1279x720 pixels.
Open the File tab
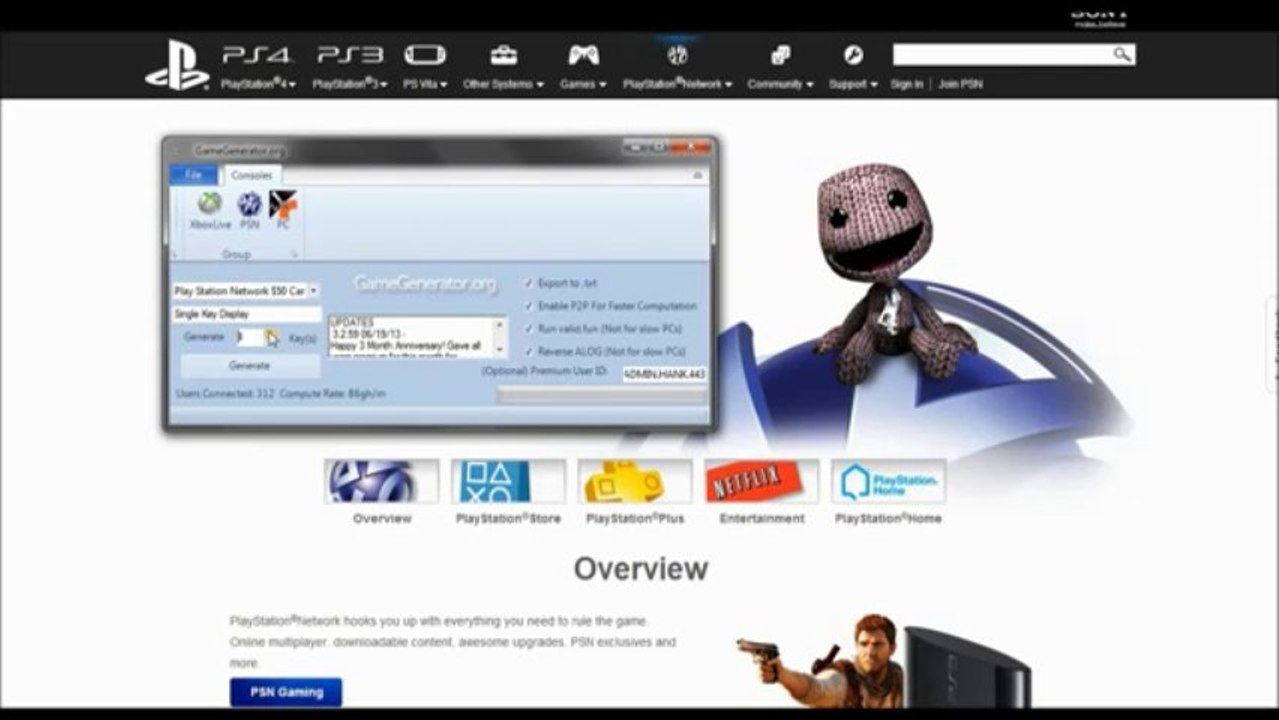193,175
